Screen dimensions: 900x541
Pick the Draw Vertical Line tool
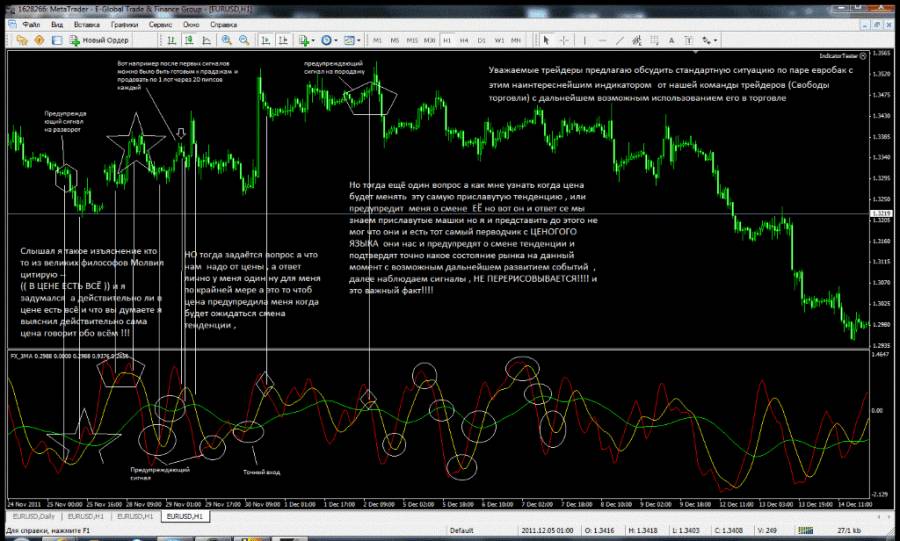tap(584, 40)
